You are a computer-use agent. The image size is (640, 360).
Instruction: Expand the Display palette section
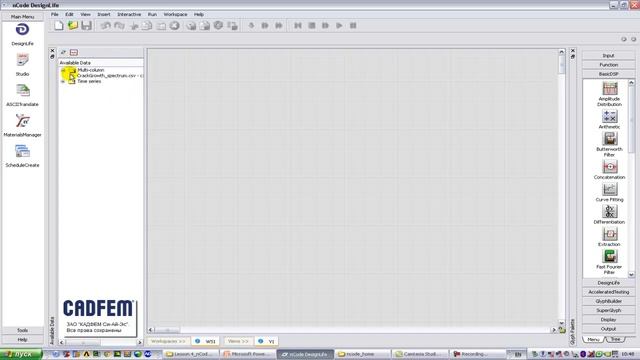tap(609, 320)
